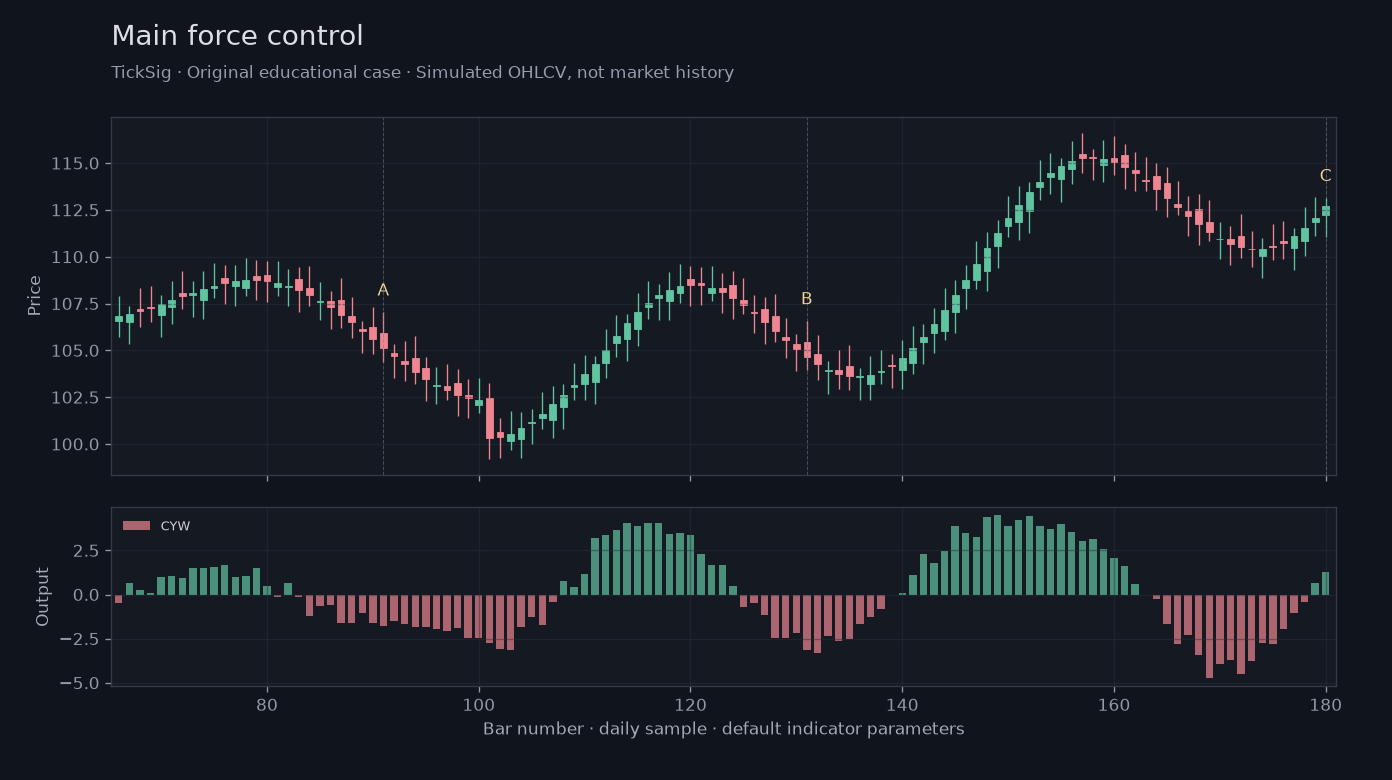Click price axis tick 102.5

pyautogui.click(x=75, y=398)
